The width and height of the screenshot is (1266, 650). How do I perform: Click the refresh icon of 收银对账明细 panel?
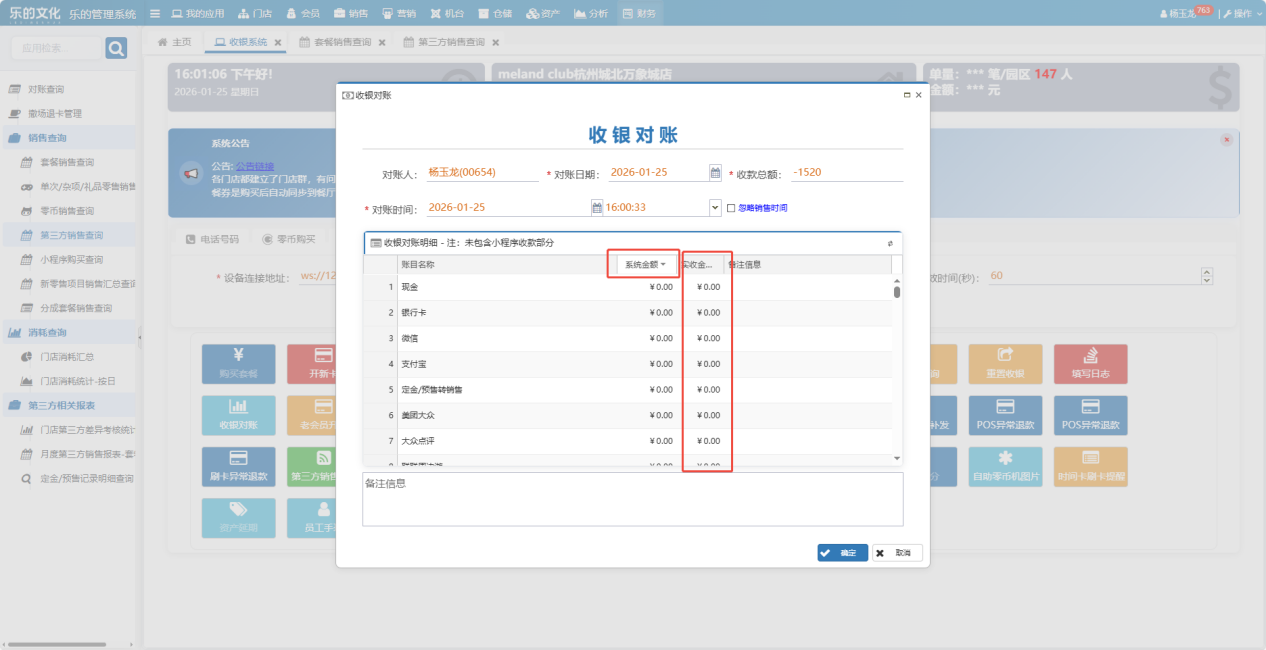(890, 243)
